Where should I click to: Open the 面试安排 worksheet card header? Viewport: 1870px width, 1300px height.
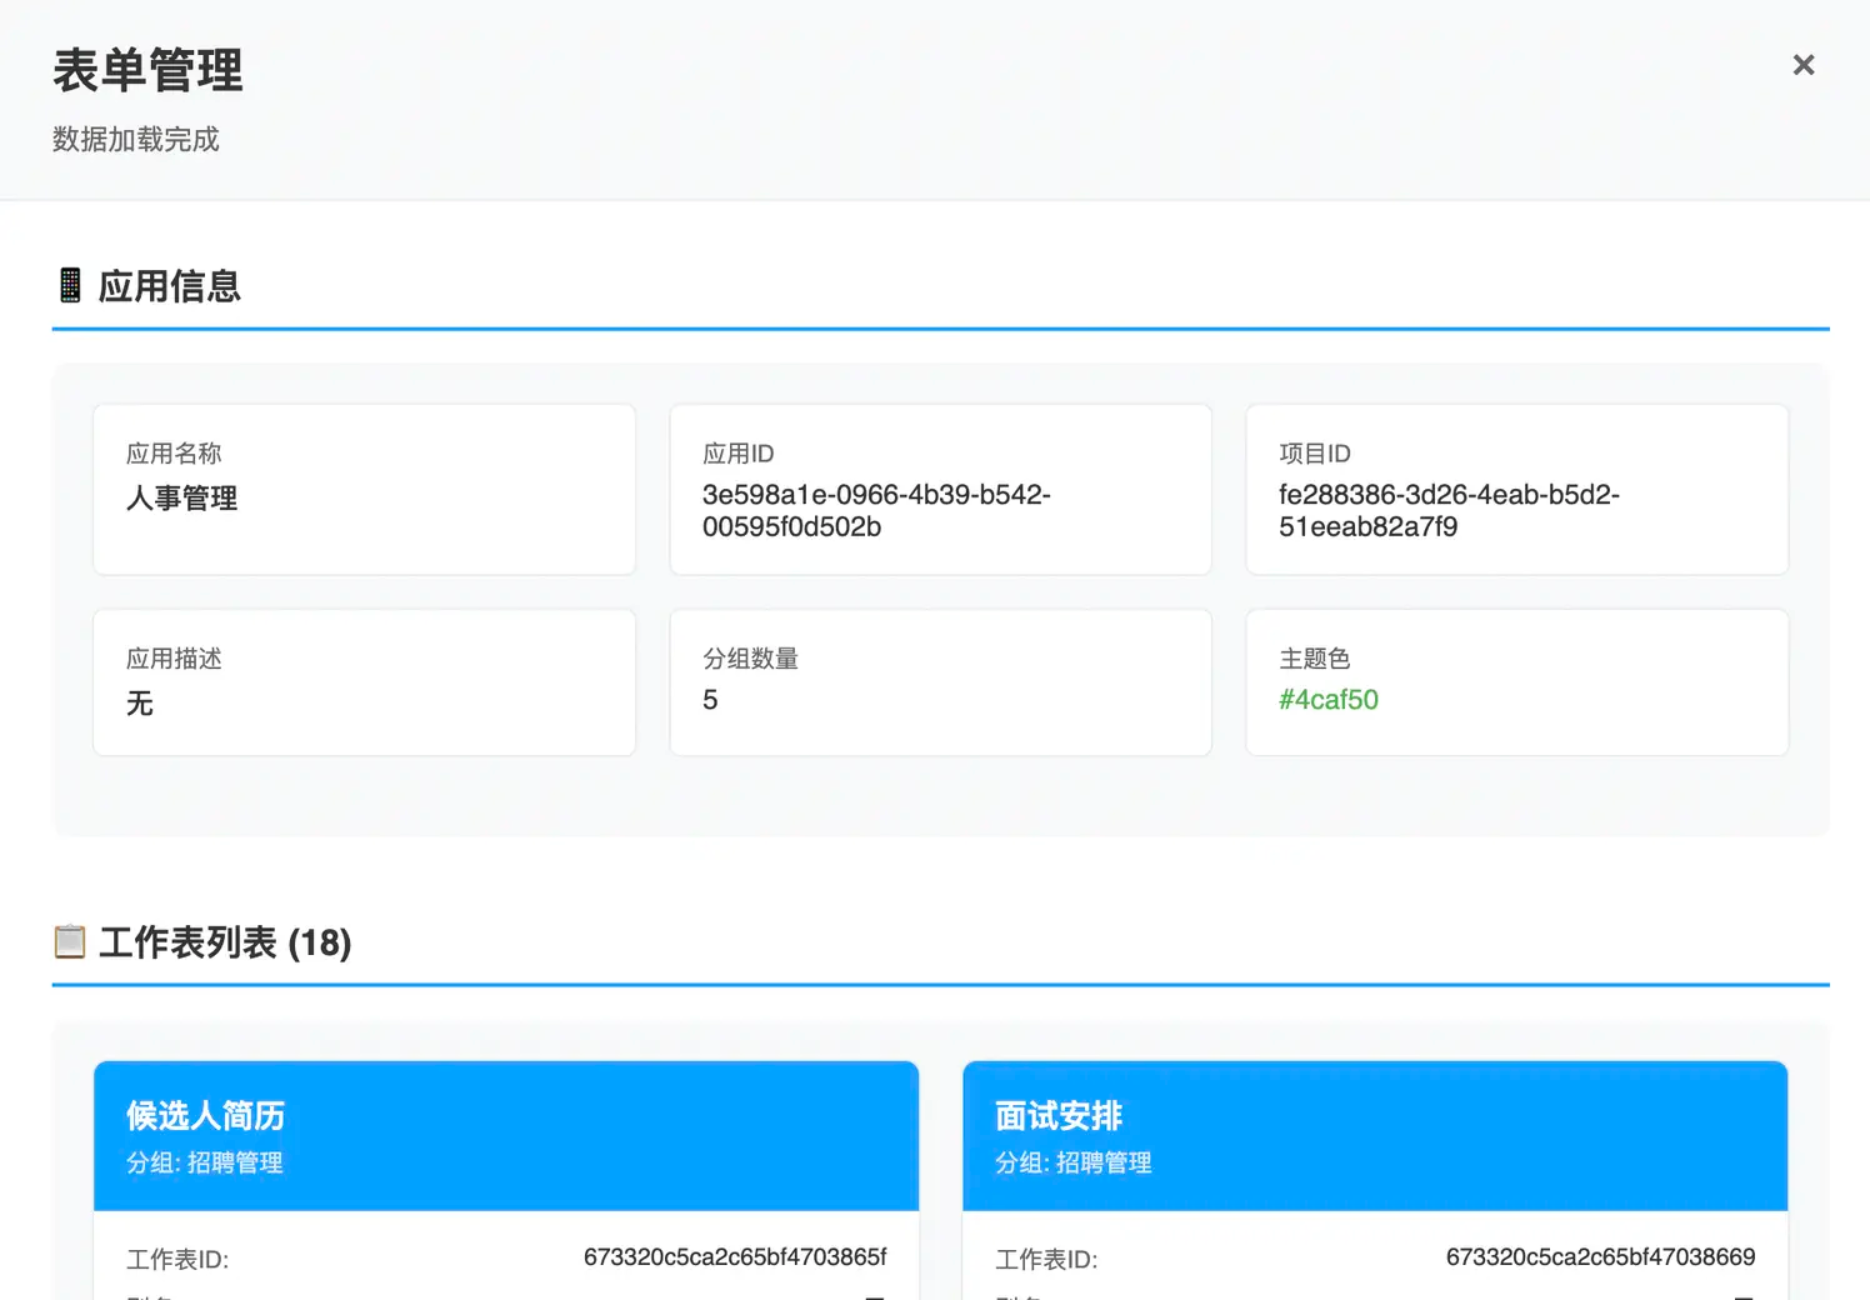(x=1375, y=1136)
